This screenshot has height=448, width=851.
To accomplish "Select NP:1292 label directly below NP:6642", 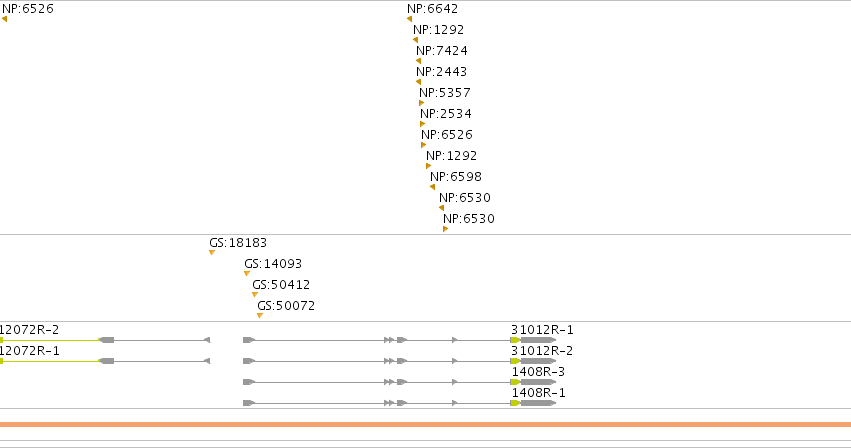I will pyautogui.click(x=439, y=30).
